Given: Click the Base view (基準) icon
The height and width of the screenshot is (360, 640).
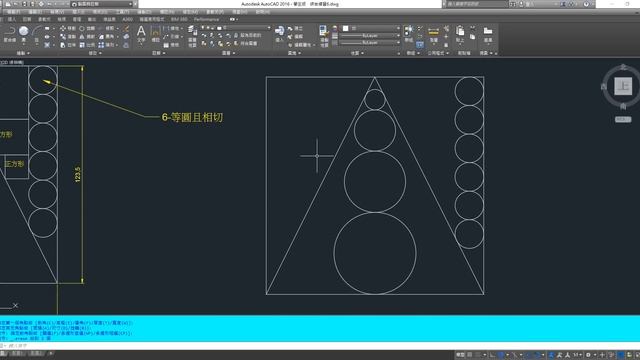Looking at the screenshot, I should pyautogui.click(x=488, y=34).
